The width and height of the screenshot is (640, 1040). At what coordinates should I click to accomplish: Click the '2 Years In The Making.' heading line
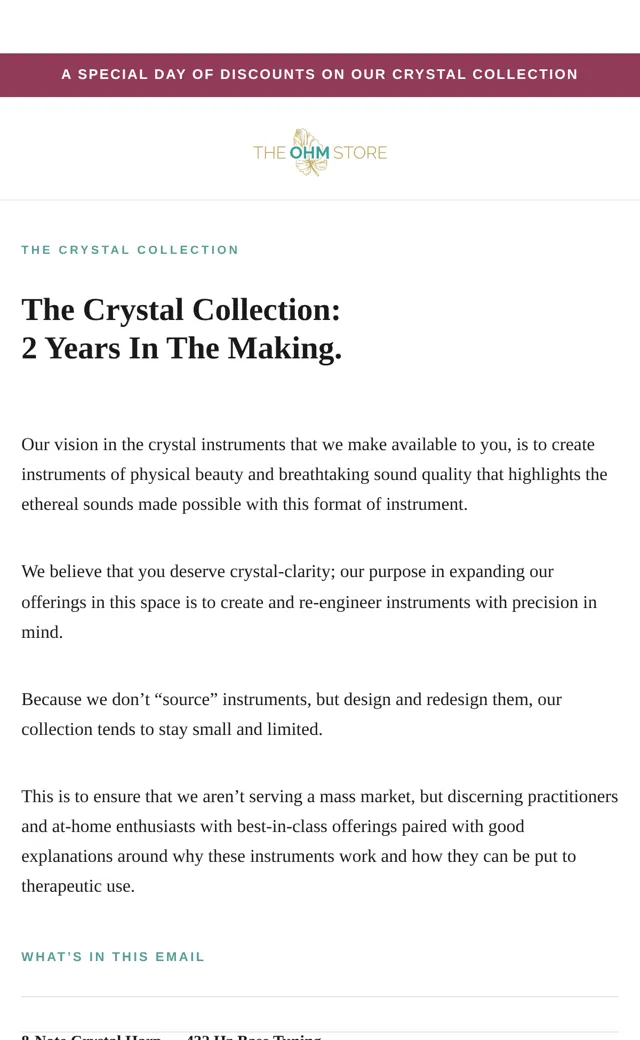[x=182, y=348]
